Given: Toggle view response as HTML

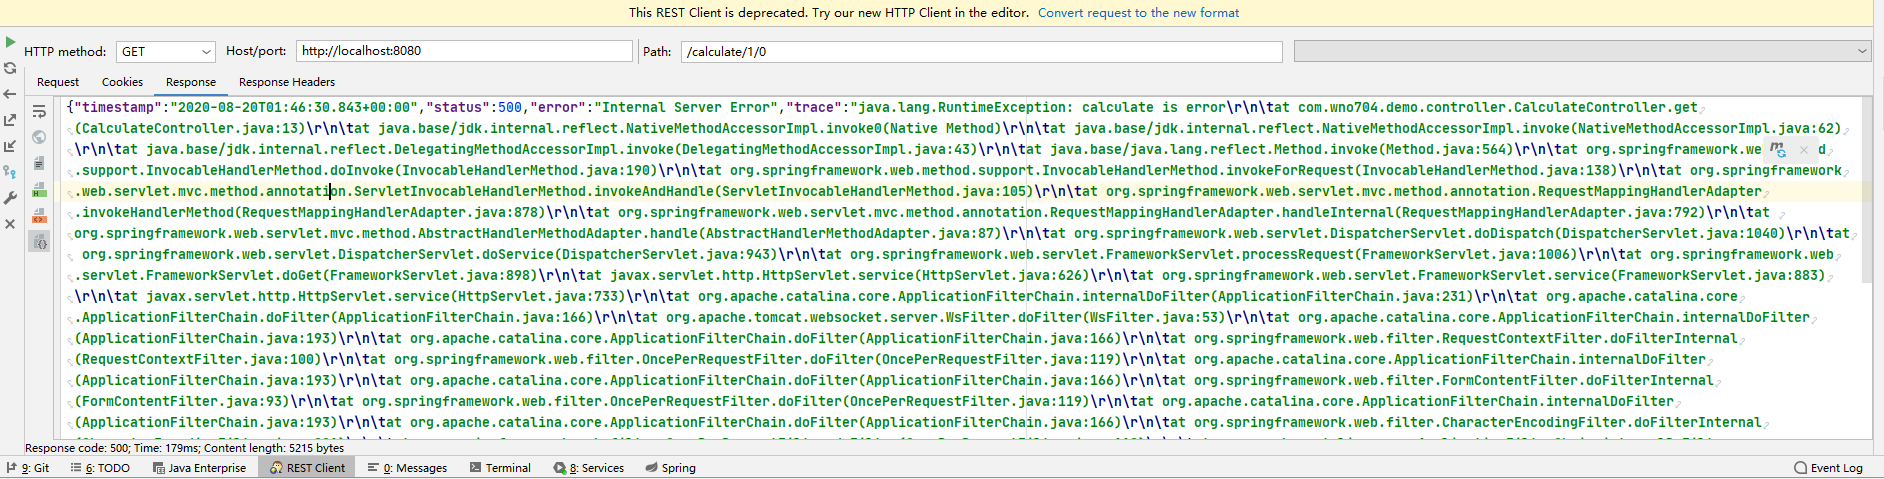Looking at the screenshot, I should (39, 189).
